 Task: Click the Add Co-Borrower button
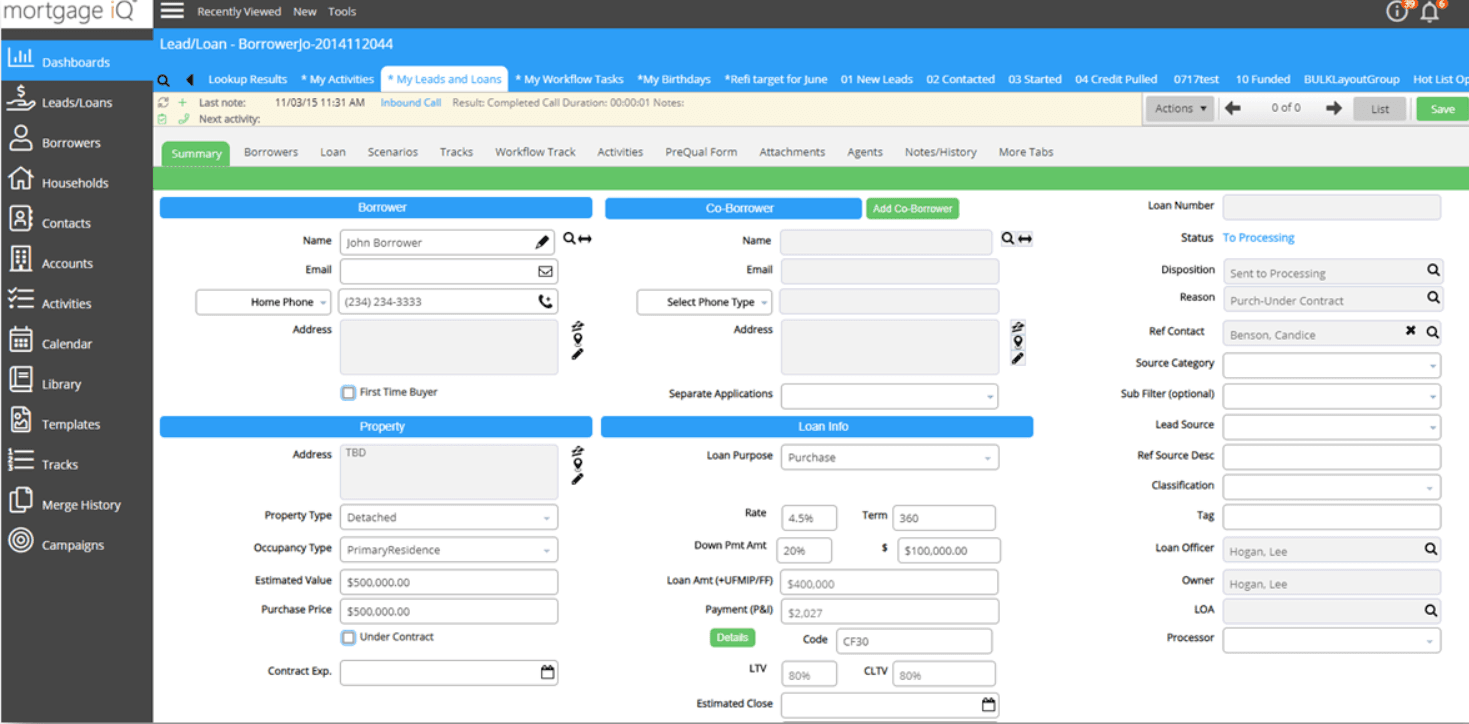point(912,208)
